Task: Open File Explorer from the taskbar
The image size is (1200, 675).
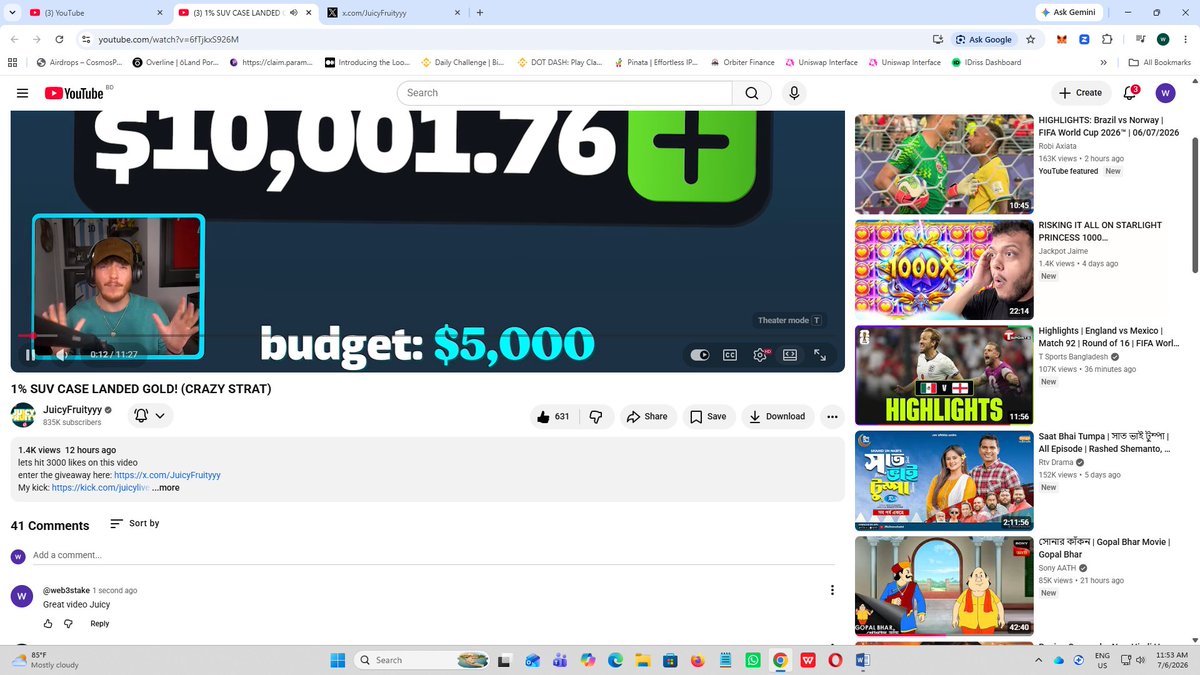Action: coord(643,660)
